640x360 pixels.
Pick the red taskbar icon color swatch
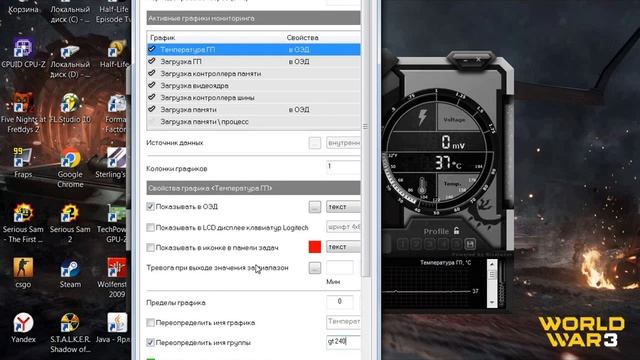coord(315,247)
